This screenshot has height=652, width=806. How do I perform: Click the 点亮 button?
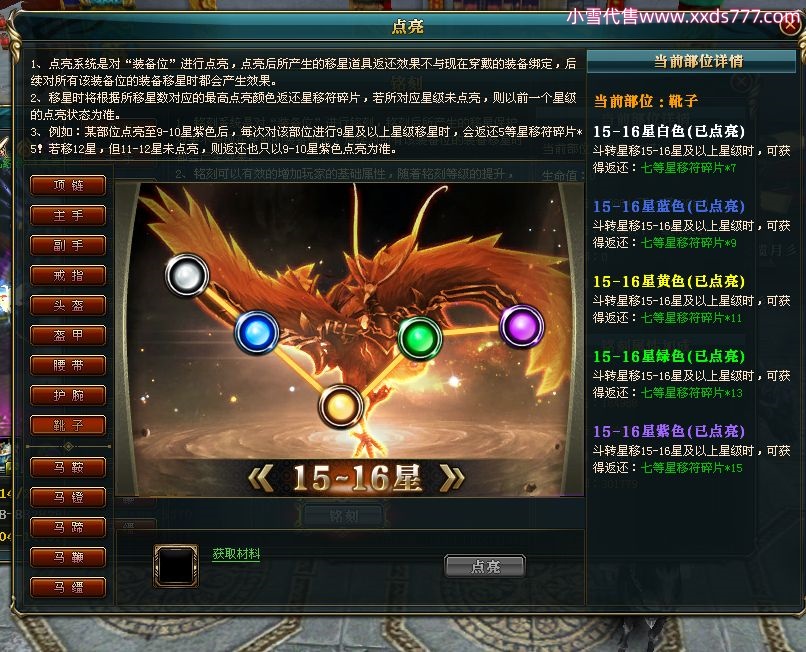(x=485, y=566)
